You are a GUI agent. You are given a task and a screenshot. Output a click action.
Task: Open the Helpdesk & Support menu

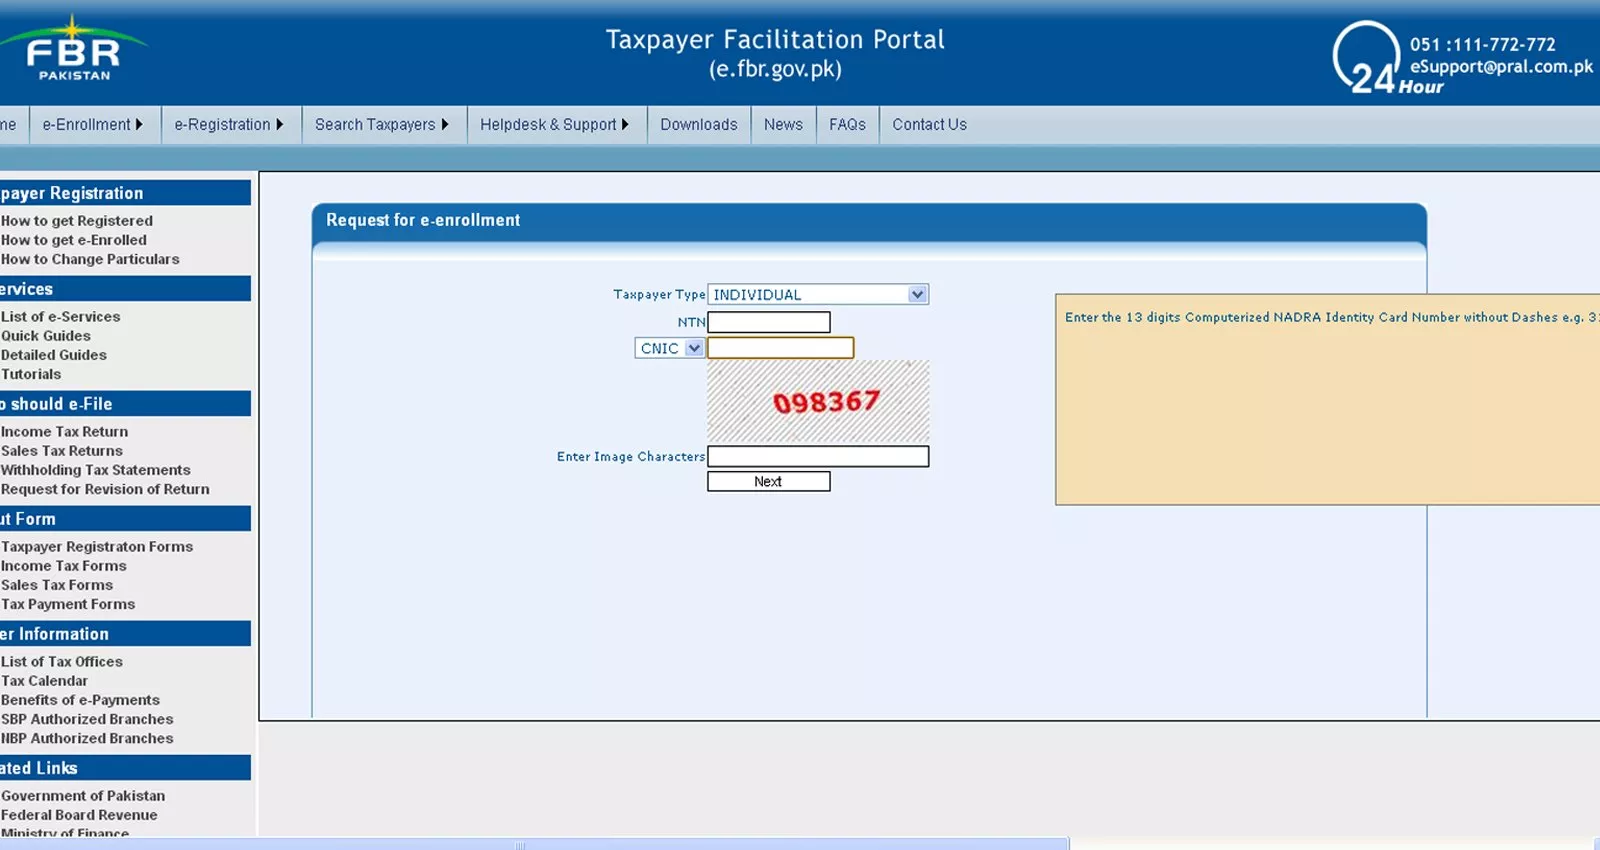coord(555,125)
